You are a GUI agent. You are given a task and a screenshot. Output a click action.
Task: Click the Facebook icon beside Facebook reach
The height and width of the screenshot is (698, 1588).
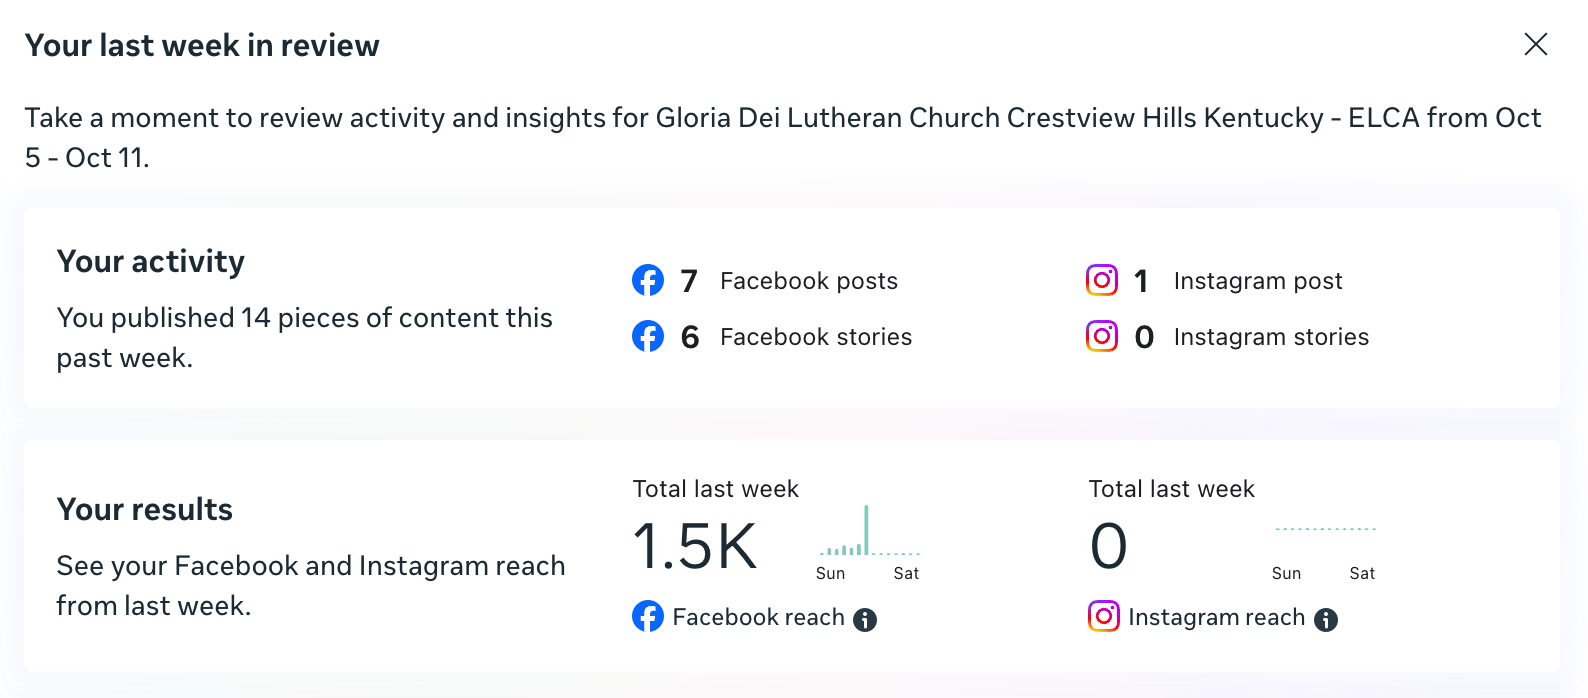click(648, 617)
